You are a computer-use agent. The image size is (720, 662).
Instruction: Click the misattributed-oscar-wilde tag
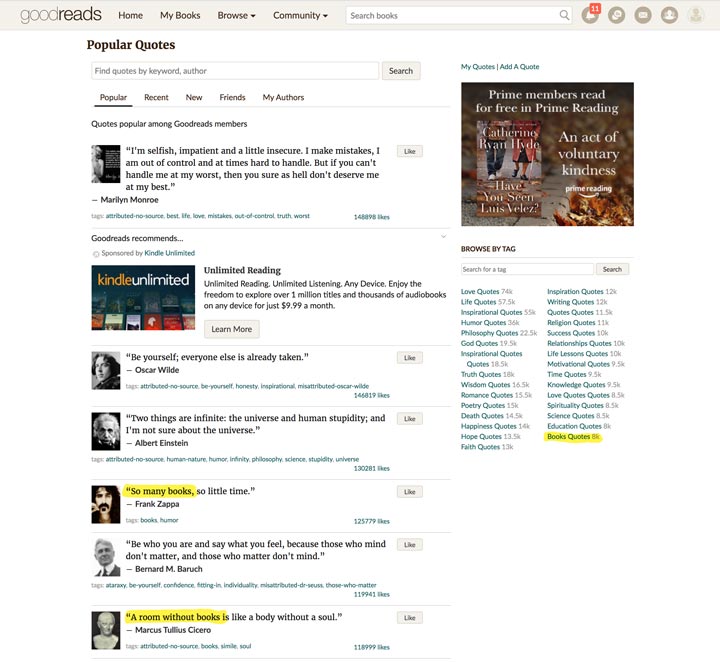click(333, 386)
